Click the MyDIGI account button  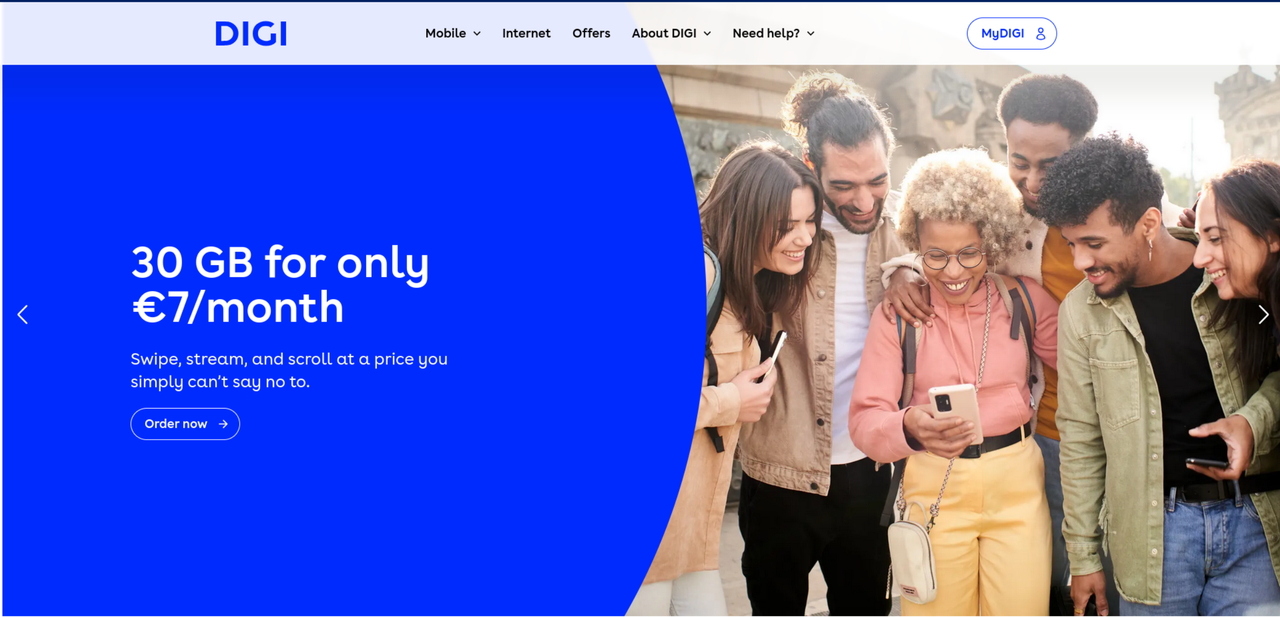coord(1012,33)
